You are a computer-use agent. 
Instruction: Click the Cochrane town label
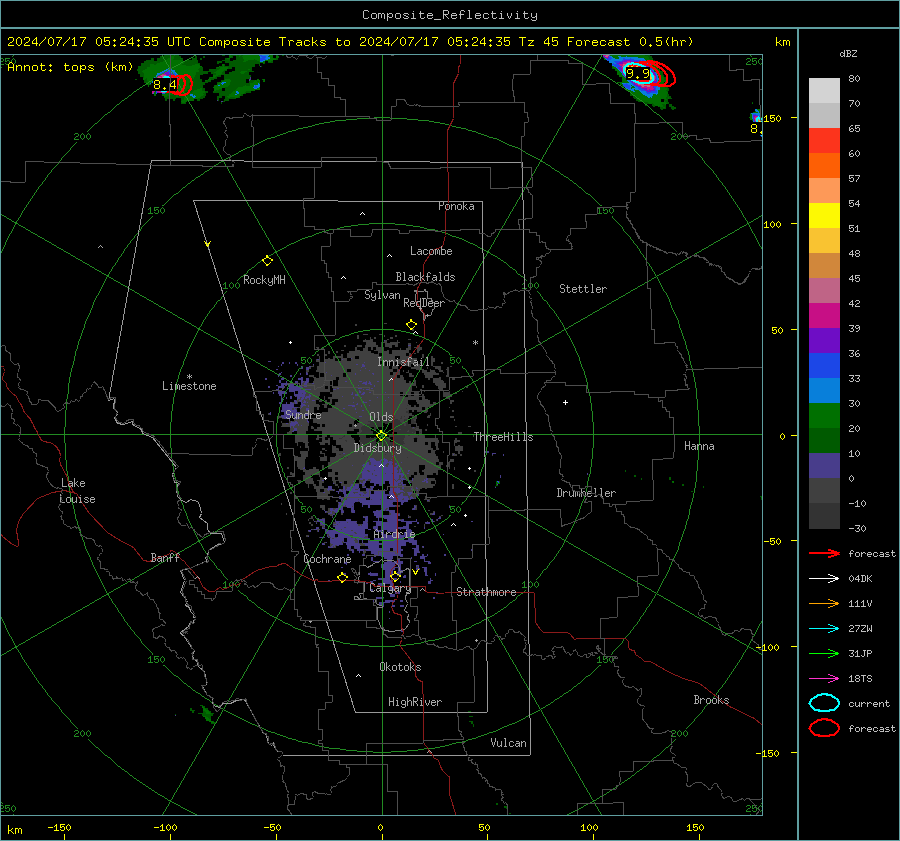point(327,559)
